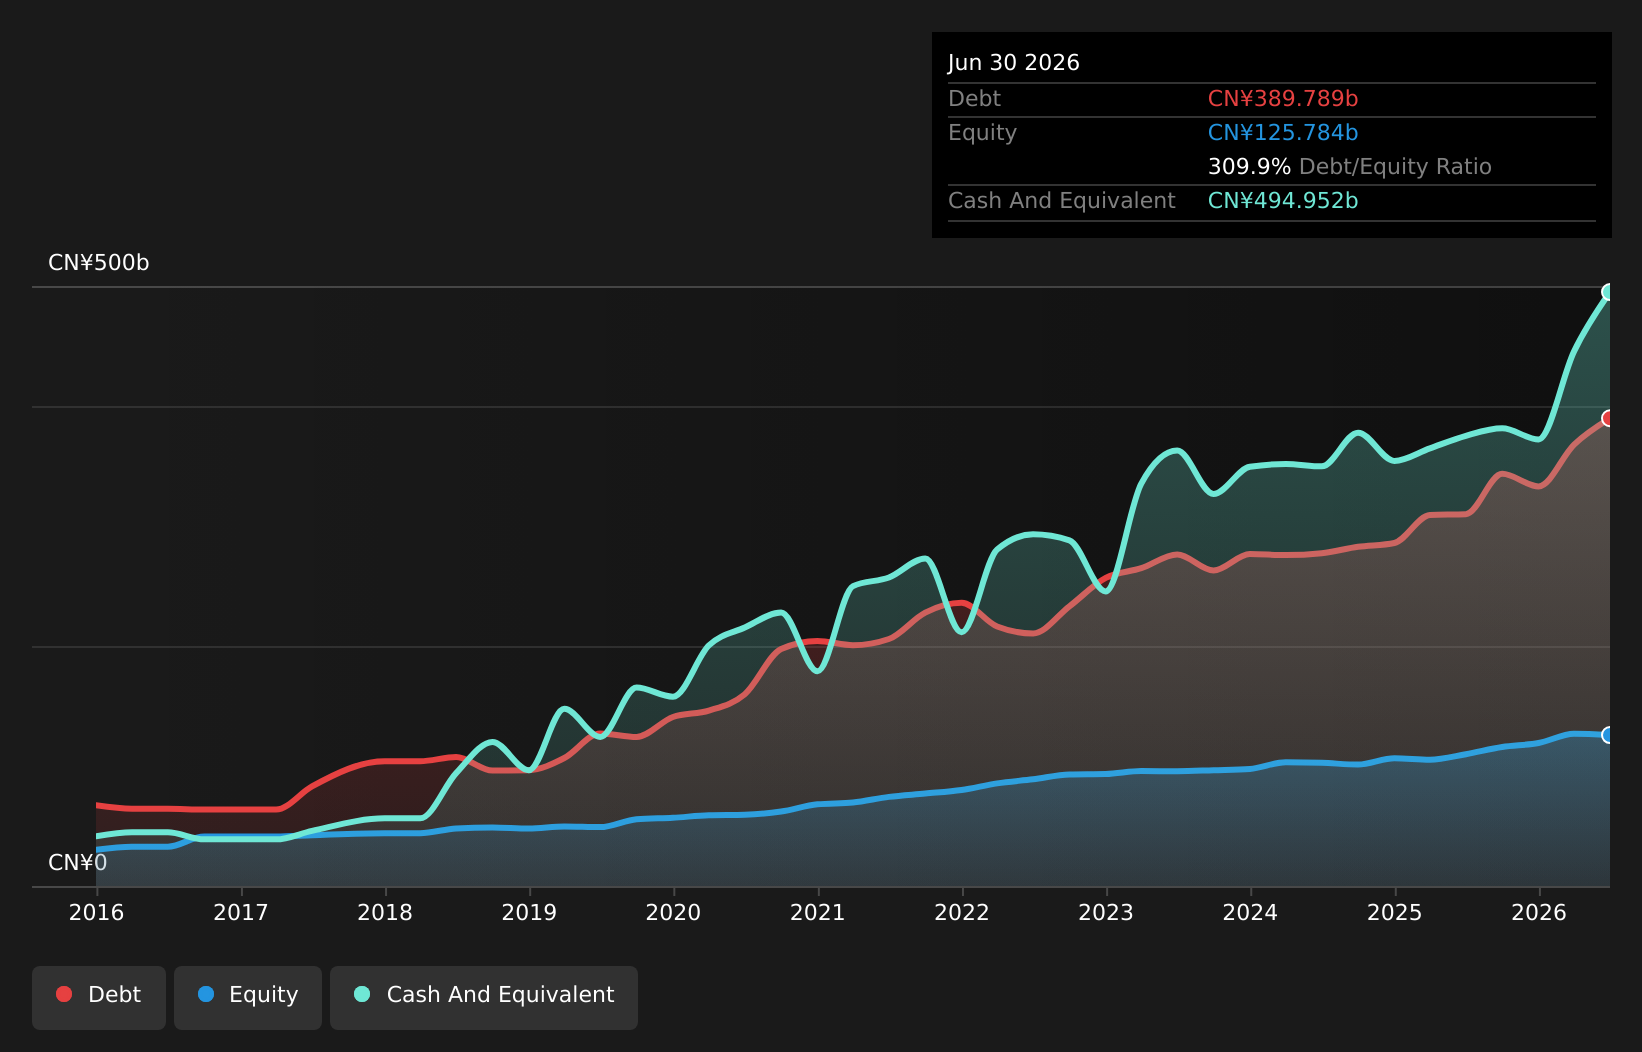The height and width of the screenshot is (1052, 1642).
Task: Select the 2024 x-axis label
Action: click(1251, 912)
